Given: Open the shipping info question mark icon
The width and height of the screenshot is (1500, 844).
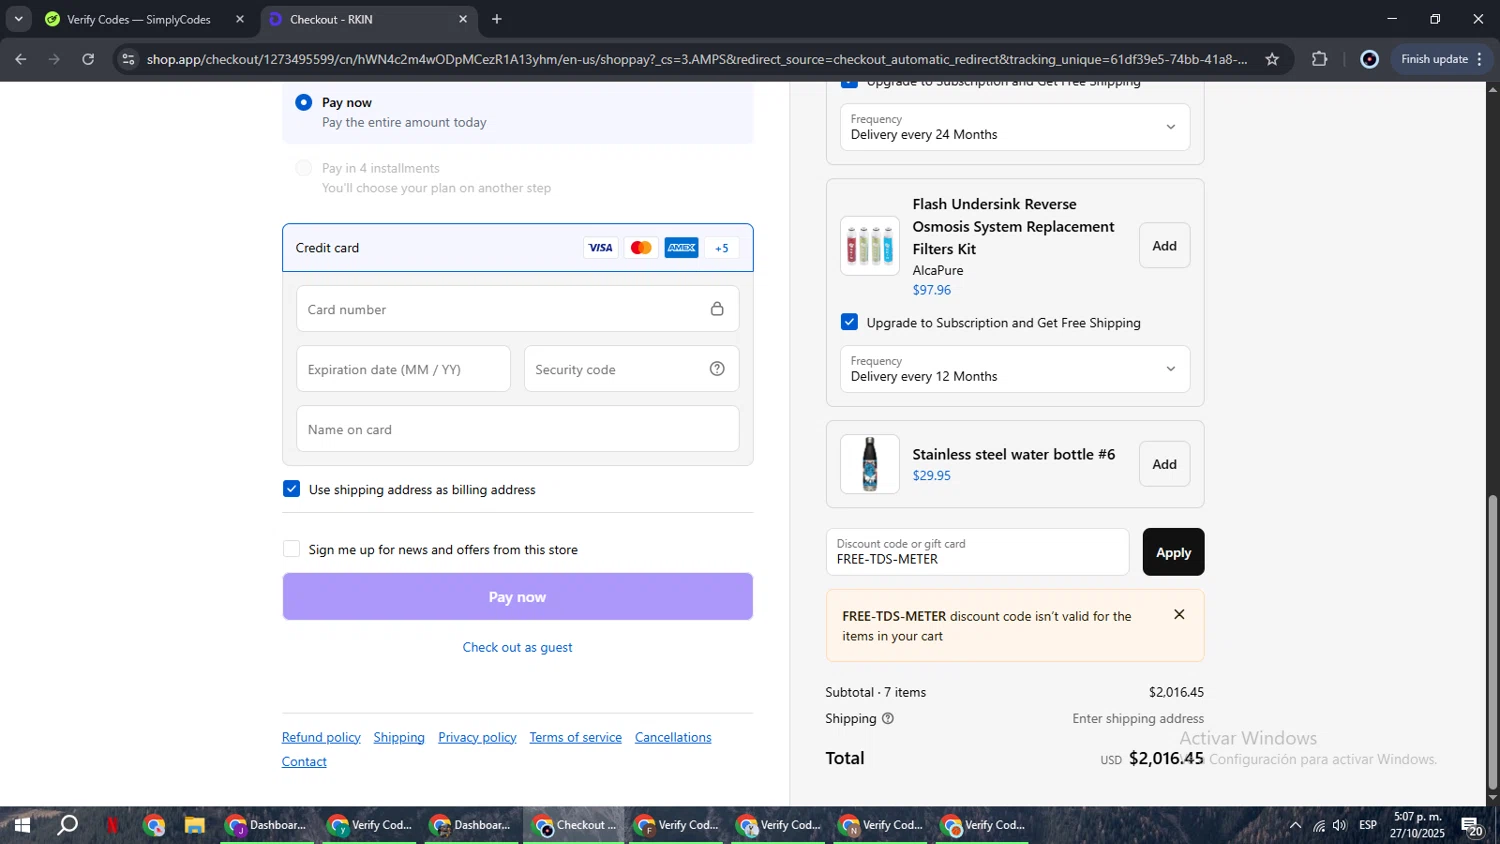Looking at the screenshot, I should pyautogui.click(x=888, y=719).
